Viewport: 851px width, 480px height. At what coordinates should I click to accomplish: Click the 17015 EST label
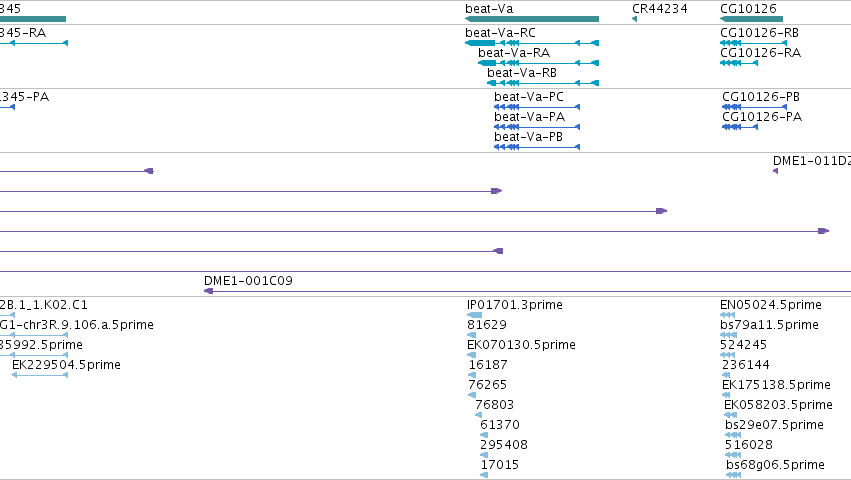pos(500,465)
